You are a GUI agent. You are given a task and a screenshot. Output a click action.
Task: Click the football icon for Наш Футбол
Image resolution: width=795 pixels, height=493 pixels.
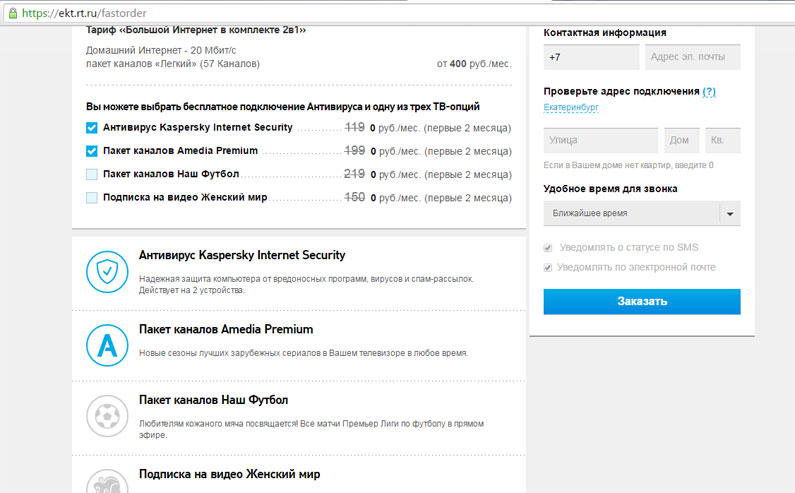[104, 414]
